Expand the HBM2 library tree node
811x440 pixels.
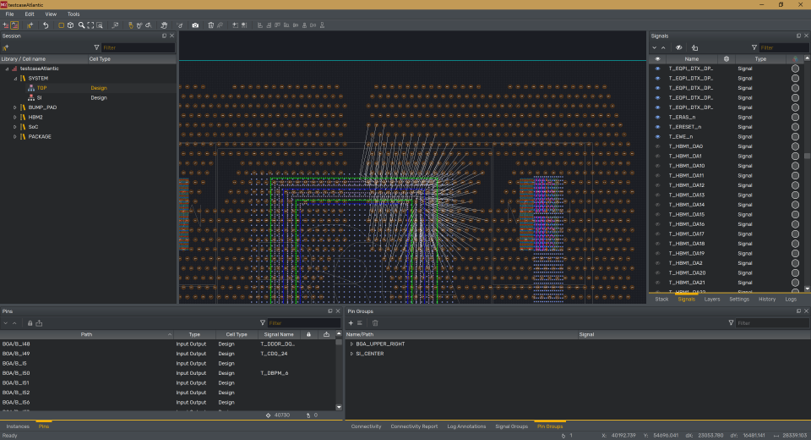pos(15,117)
